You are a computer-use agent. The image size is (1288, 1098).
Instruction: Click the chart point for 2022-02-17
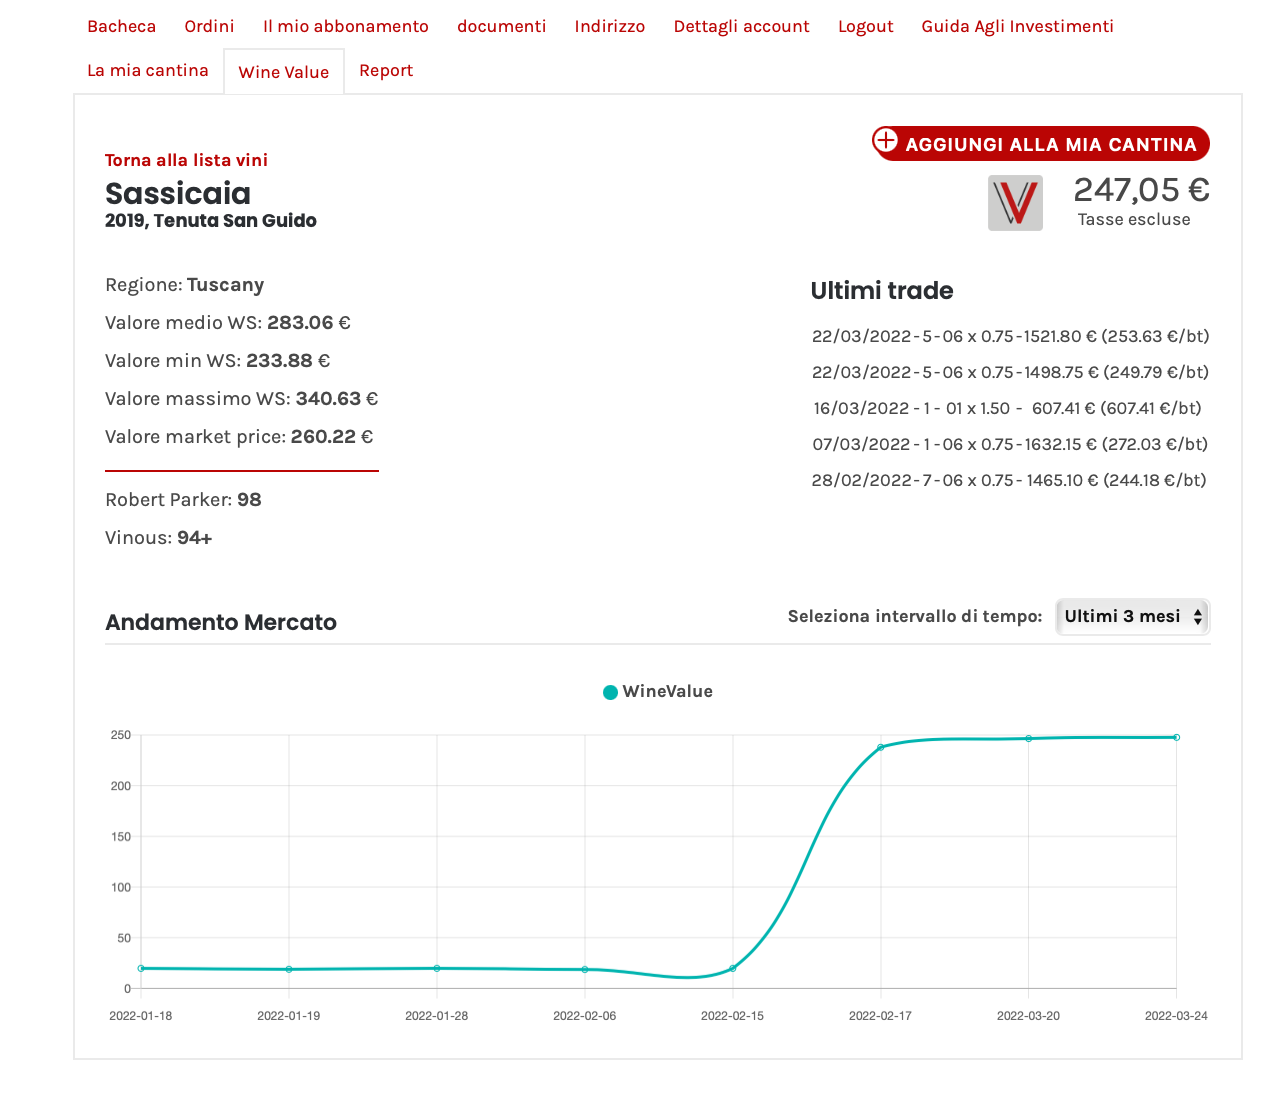point(881,747)
